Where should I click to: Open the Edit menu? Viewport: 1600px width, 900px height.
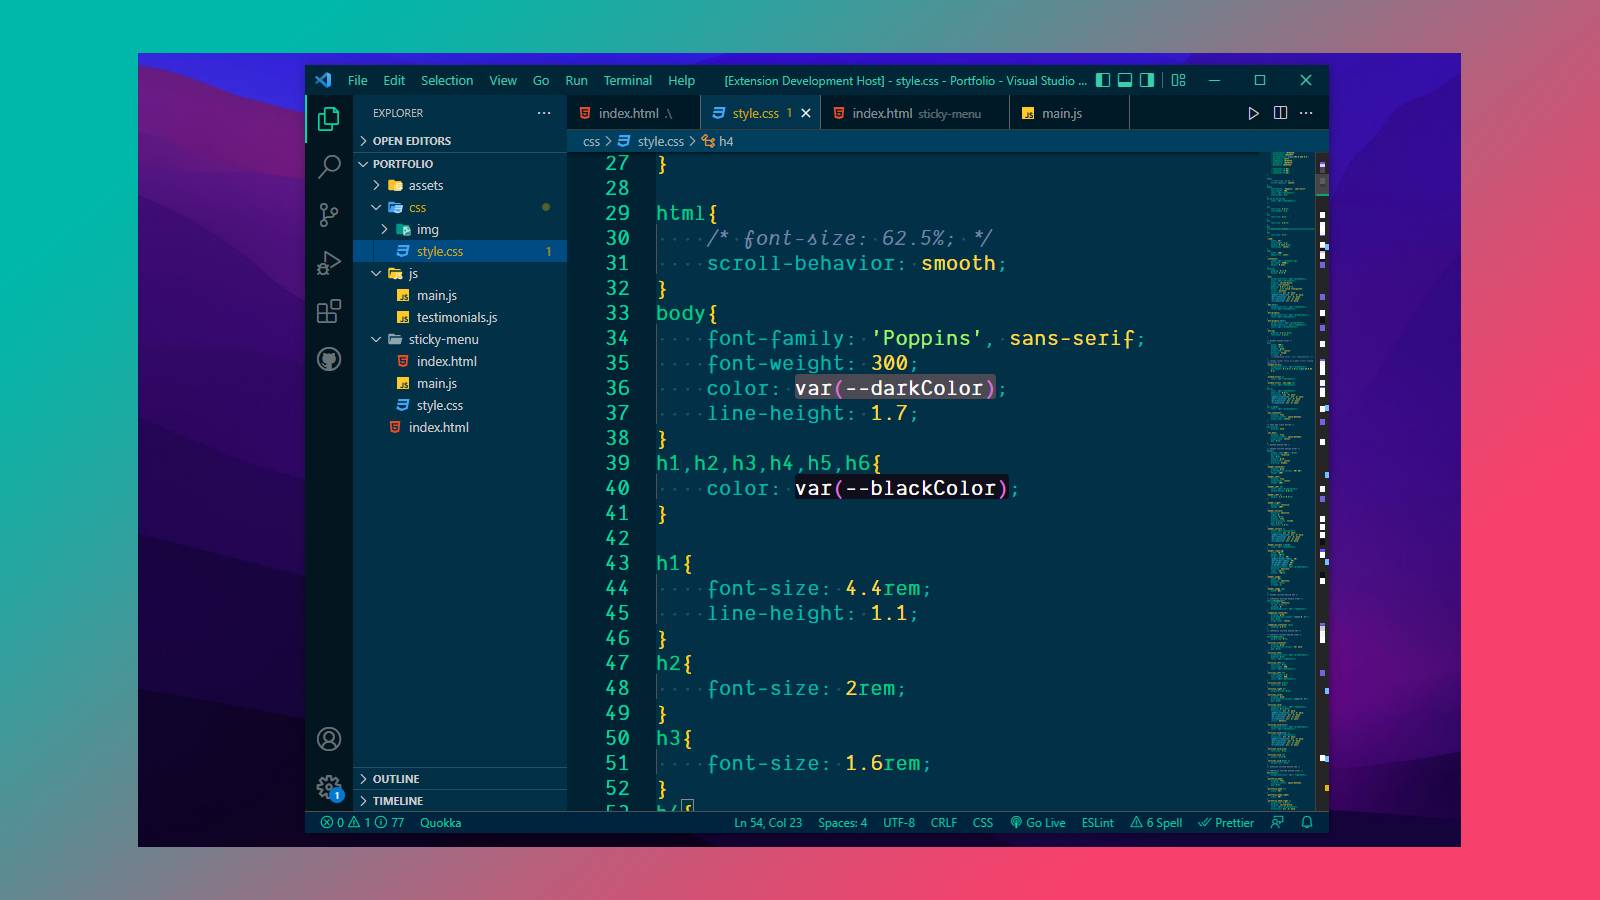pos(394,80)
